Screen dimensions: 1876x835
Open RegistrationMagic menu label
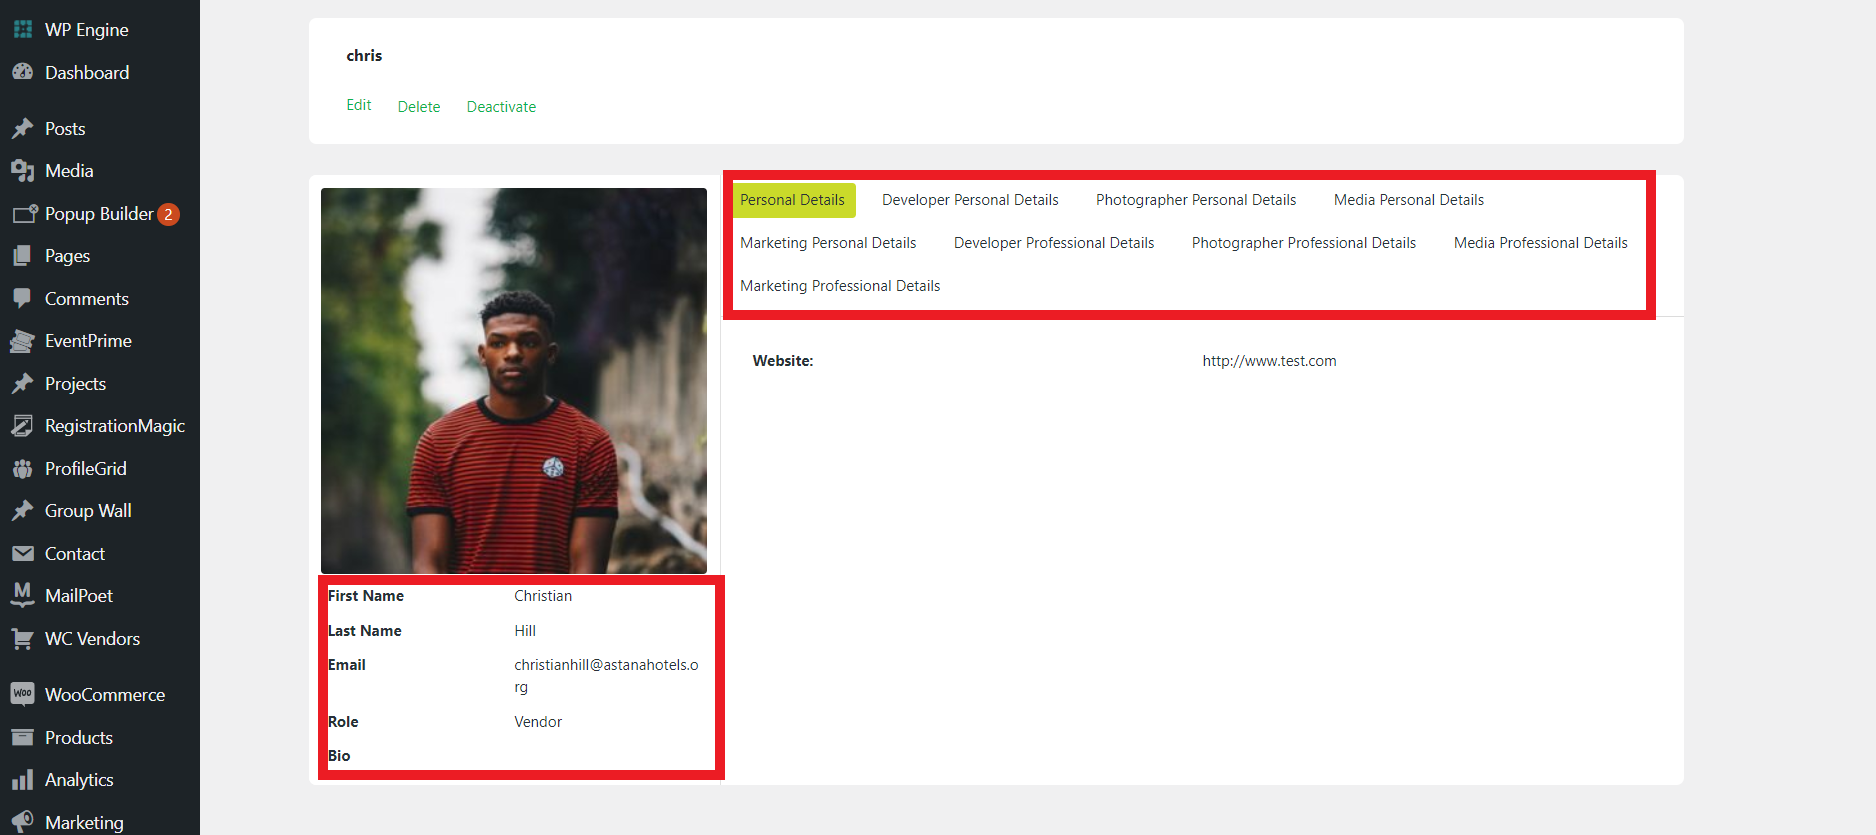(115, 426)
